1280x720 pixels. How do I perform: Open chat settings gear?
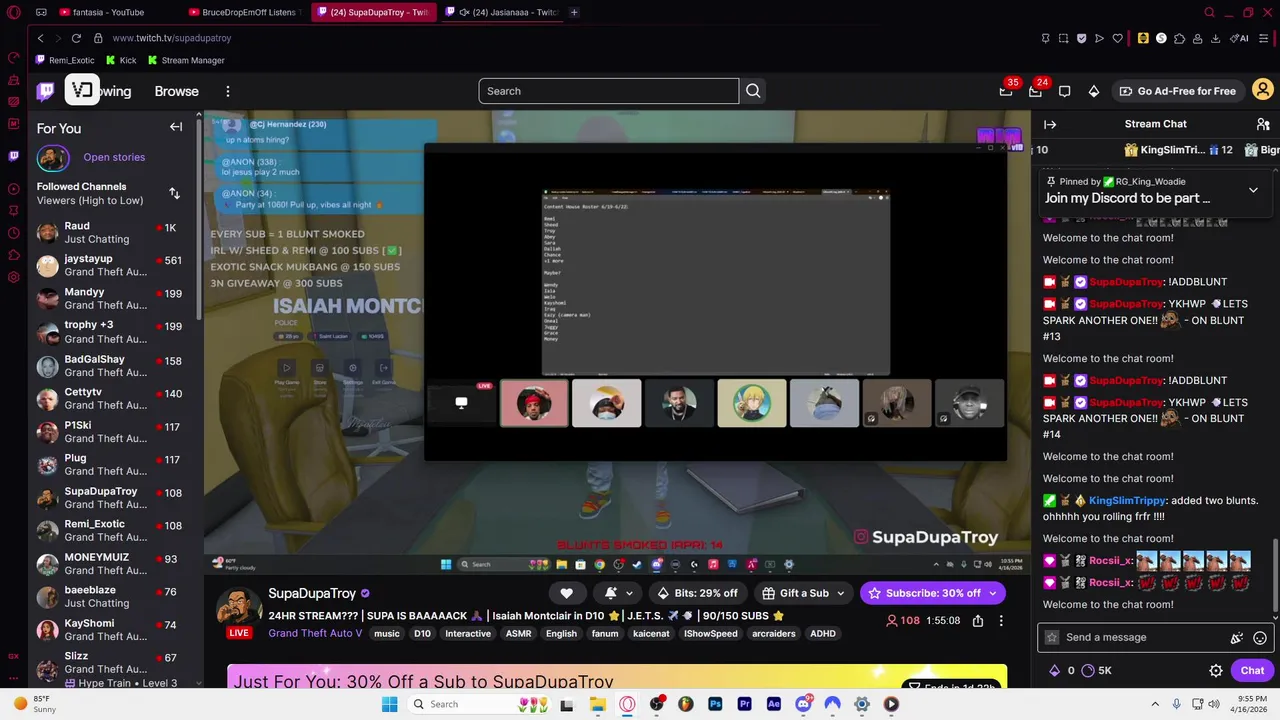pyautogui.click(x=1216, y=671)
